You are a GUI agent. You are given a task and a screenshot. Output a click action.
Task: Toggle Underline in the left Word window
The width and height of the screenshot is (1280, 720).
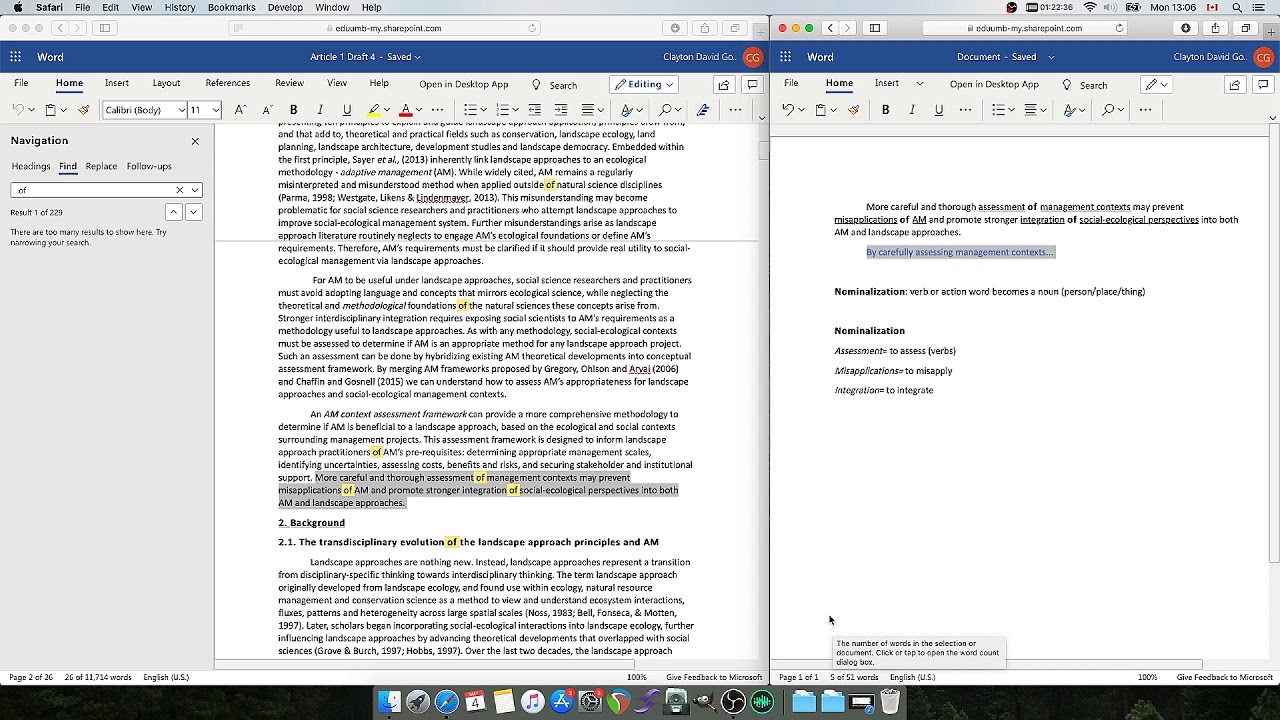coord(347,109)
